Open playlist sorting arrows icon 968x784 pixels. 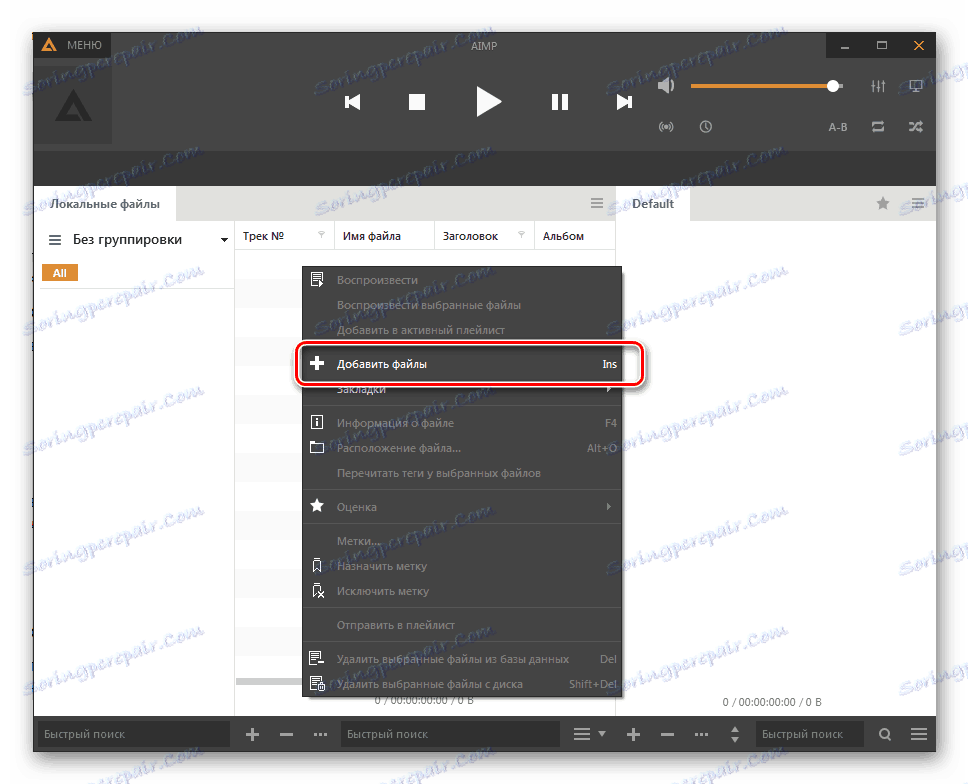coord(735,734)
